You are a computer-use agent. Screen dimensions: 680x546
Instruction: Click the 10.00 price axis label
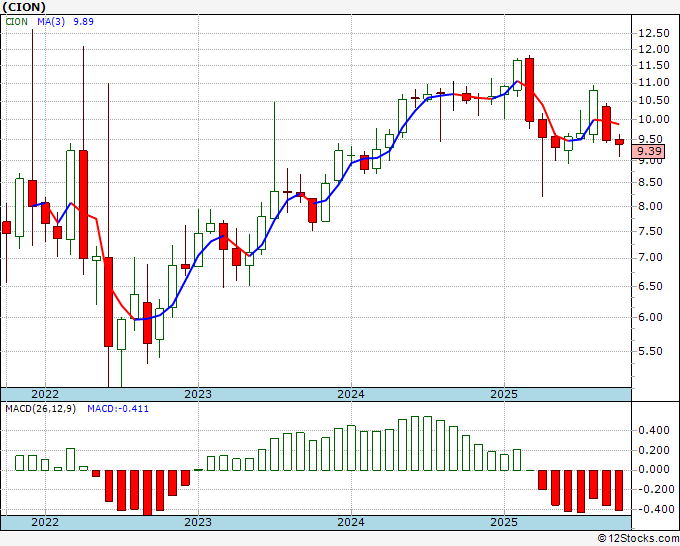coord(654,119)
